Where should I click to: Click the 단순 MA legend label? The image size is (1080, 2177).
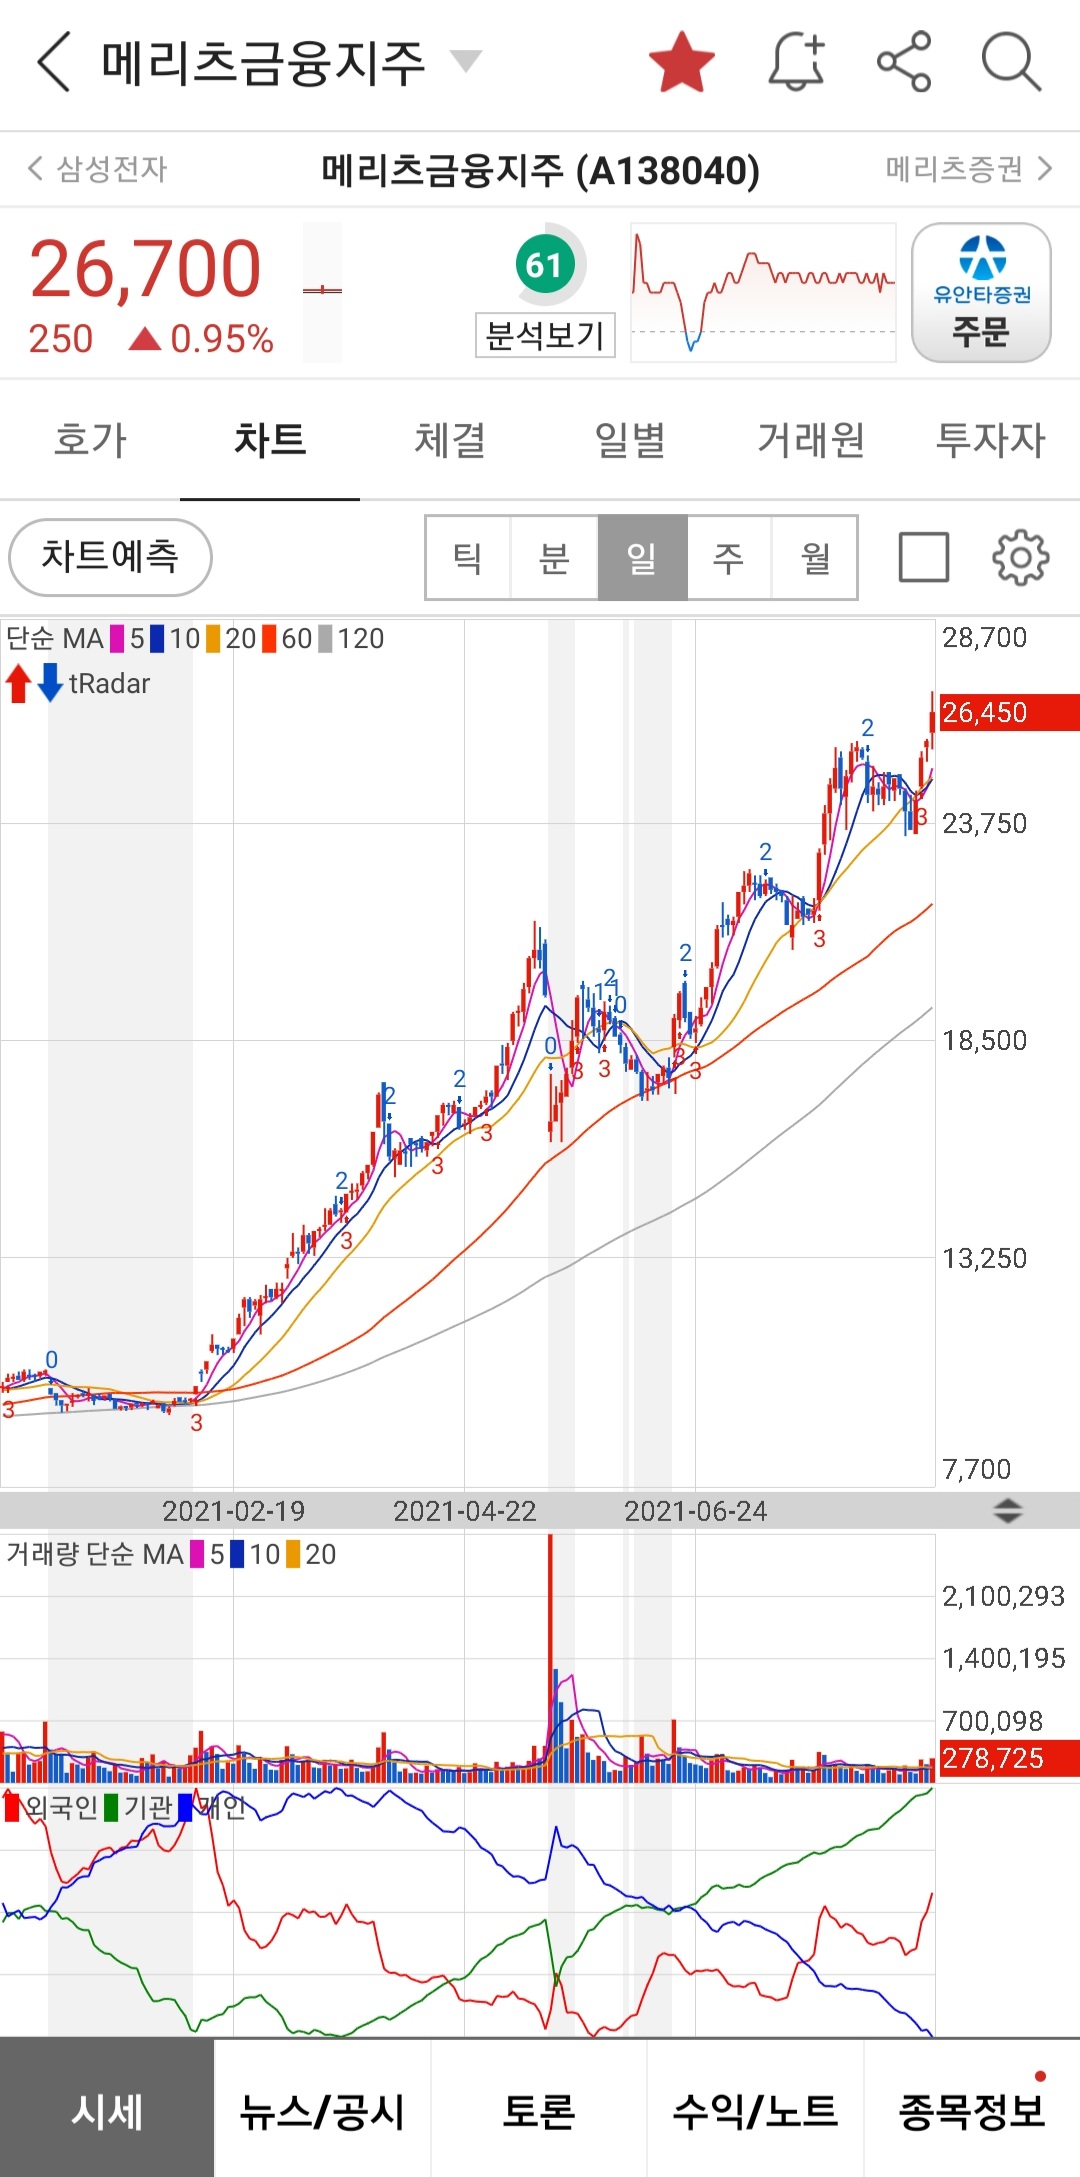pos(55,638)
